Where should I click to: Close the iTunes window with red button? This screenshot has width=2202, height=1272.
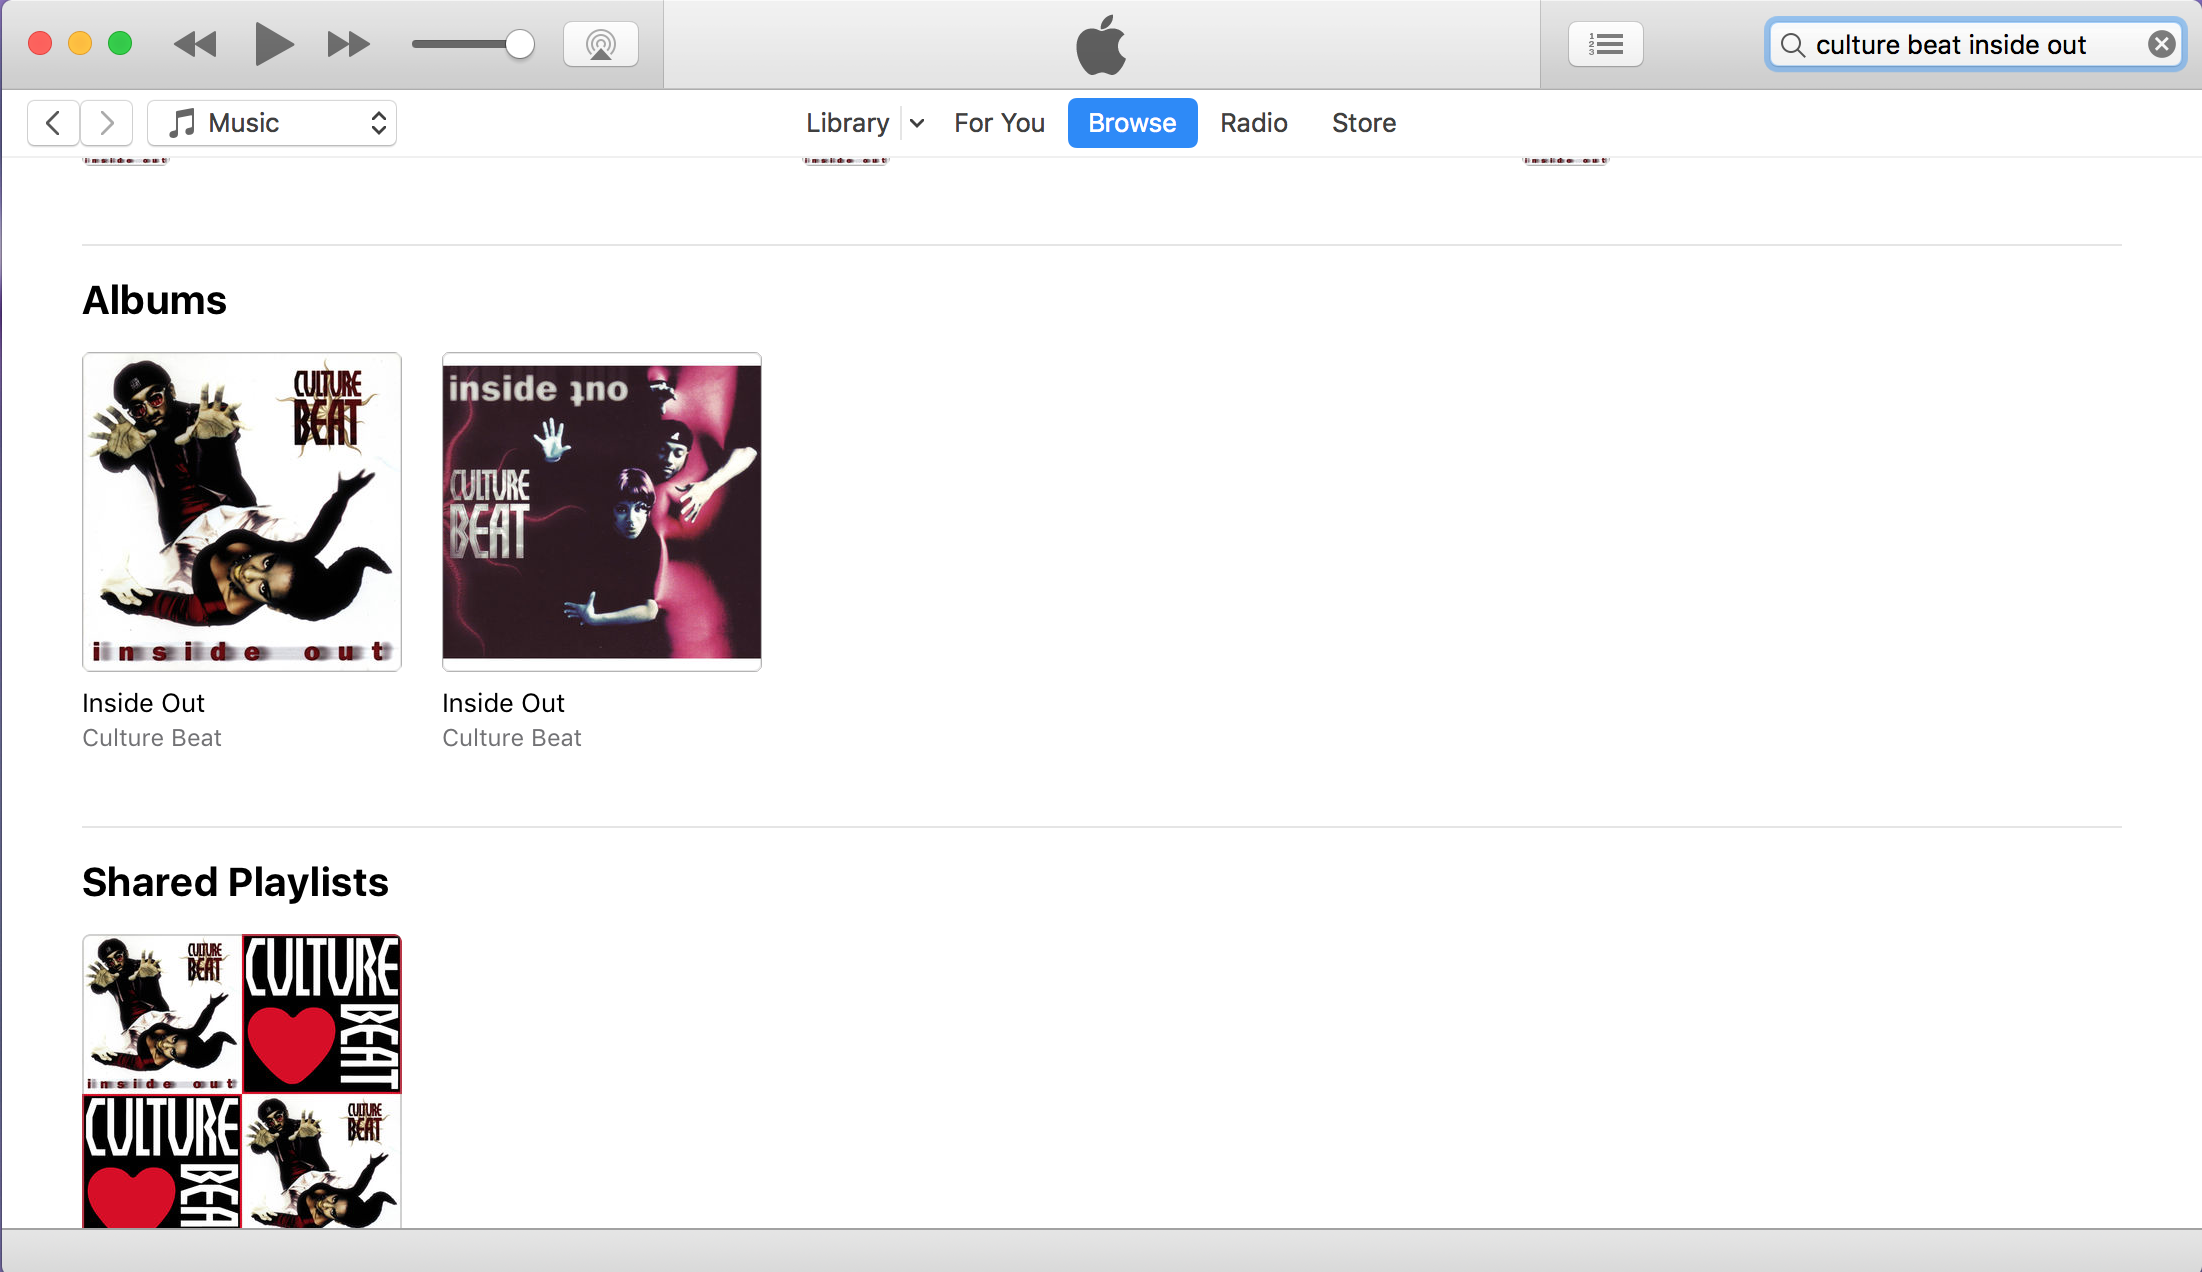pos(40,43)
